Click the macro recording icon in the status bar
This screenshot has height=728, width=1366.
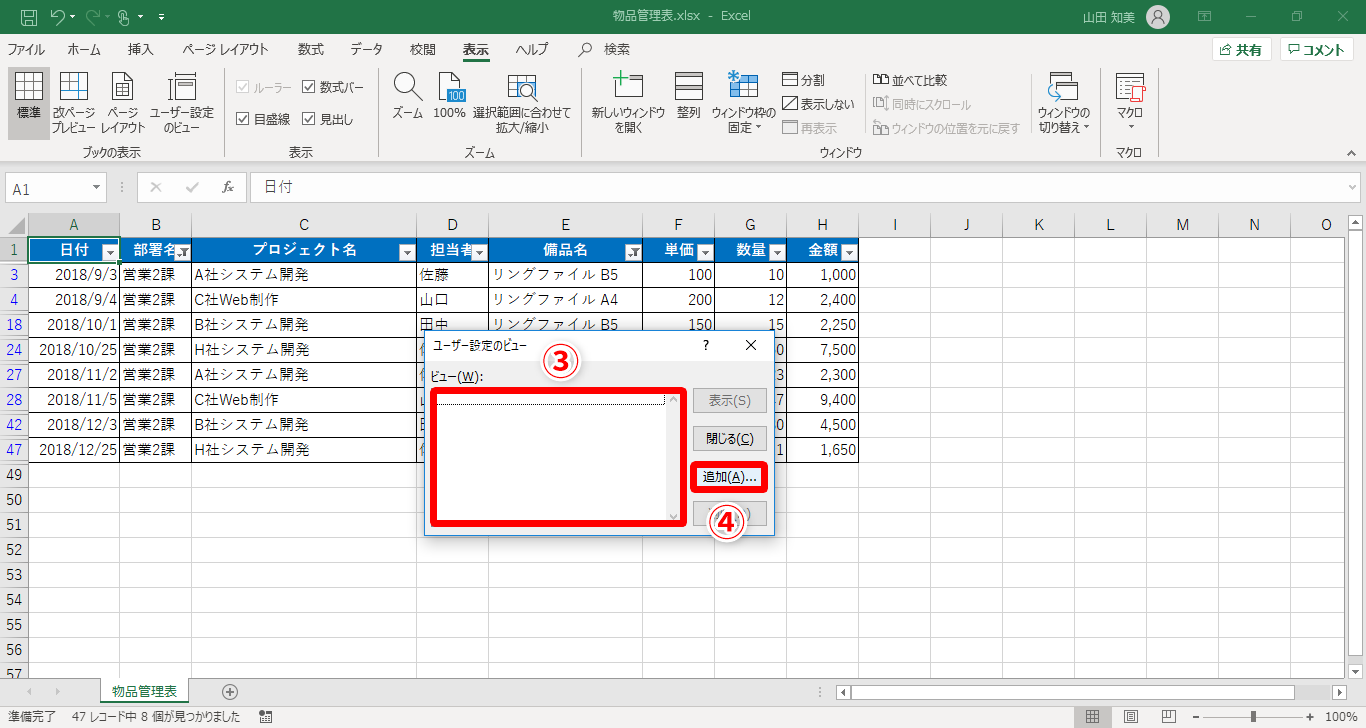(x=266, y=716)
